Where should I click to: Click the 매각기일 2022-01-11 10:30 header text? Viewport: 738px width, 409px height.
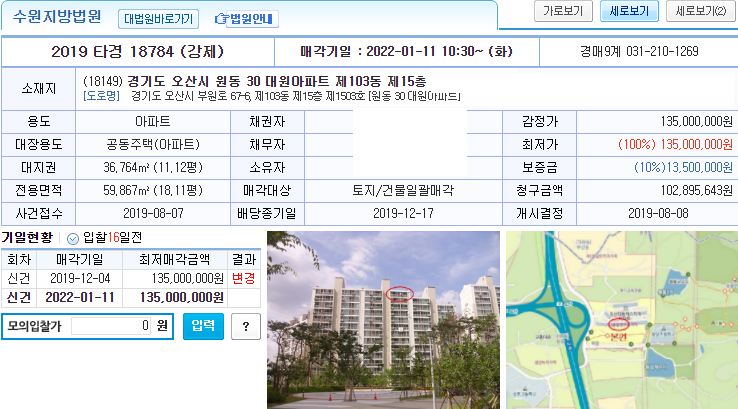[x=407, y=51]
